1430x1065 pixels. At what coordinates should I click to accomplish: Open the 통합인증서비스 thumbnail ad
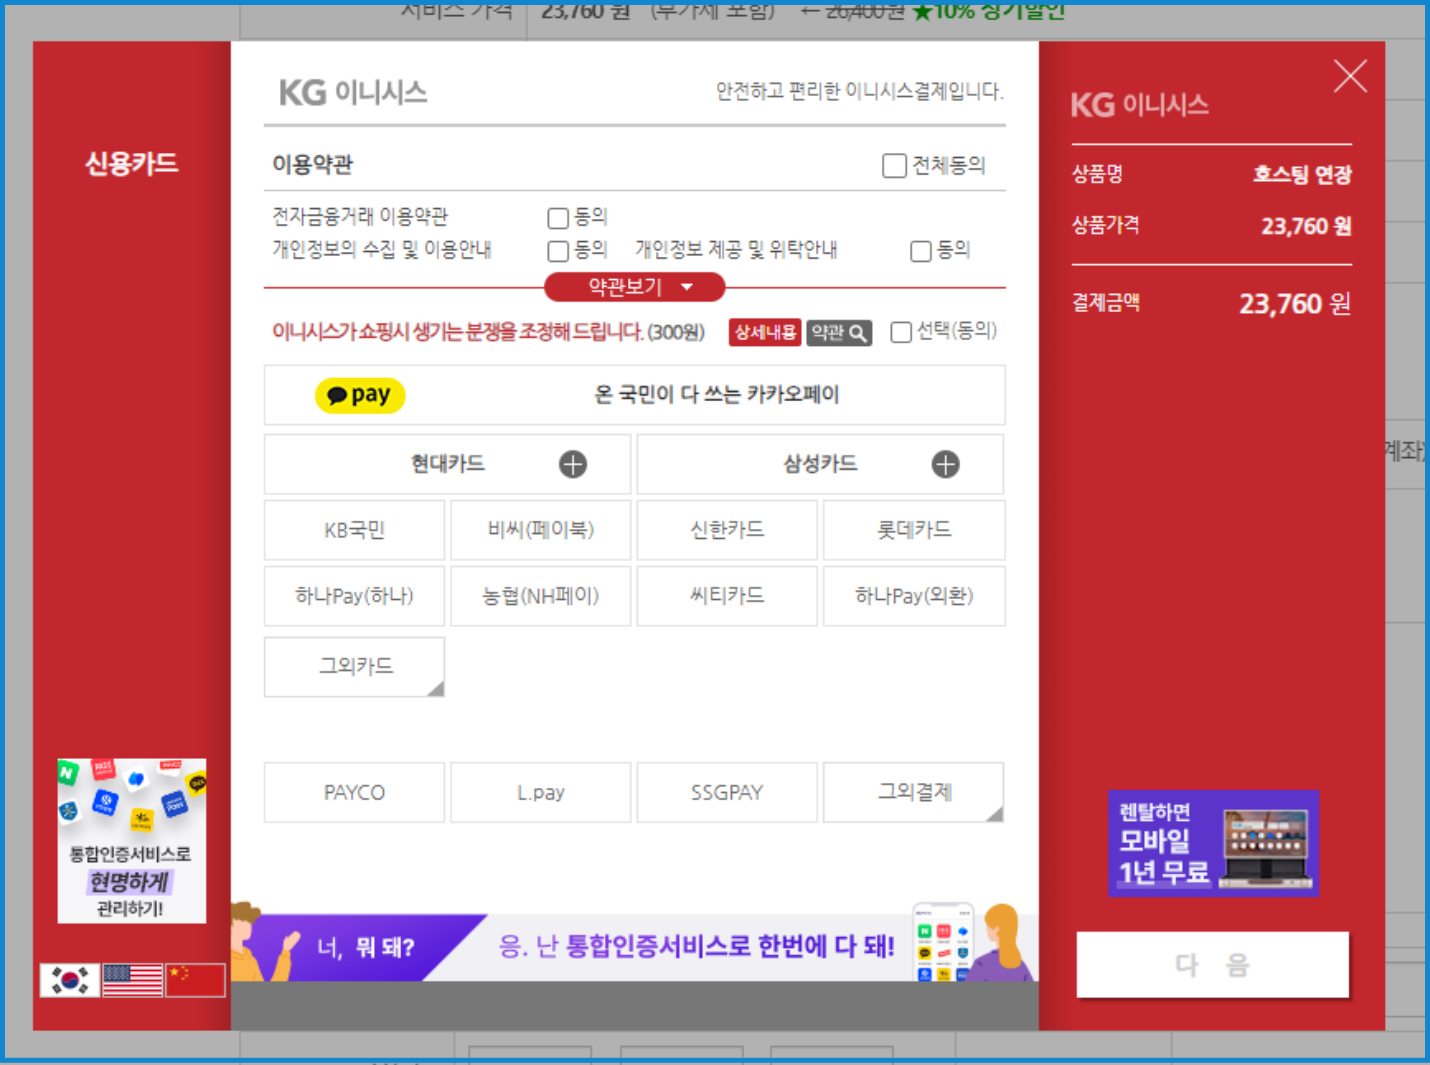(131, 840)
